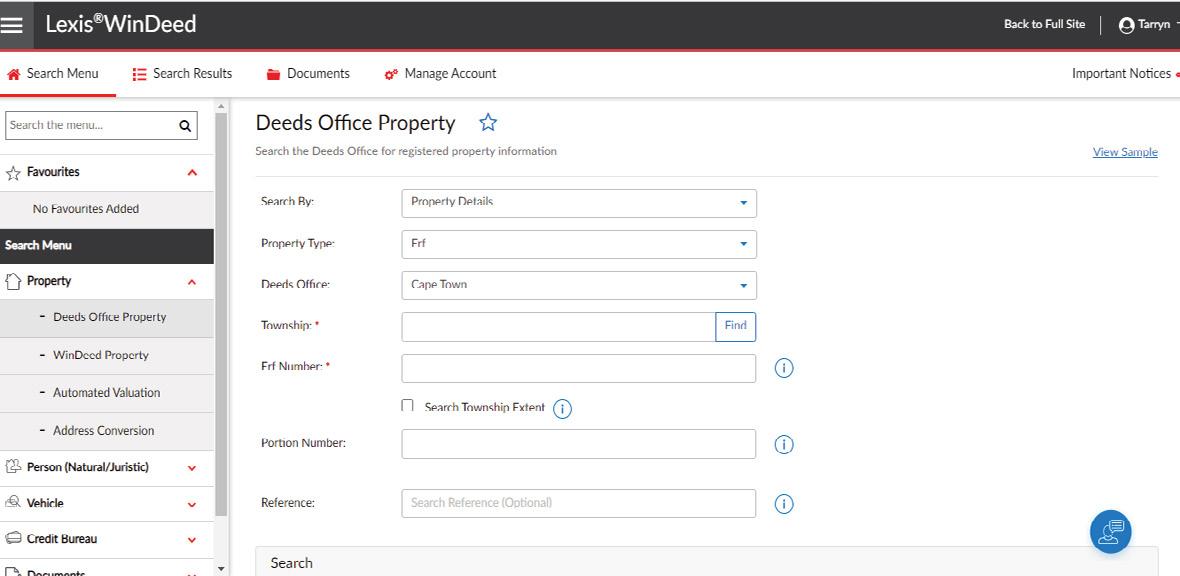The height and width of the screenshot is (576, 1180).
Task: Click the Person section icon
Action: [x=13, y=467]
